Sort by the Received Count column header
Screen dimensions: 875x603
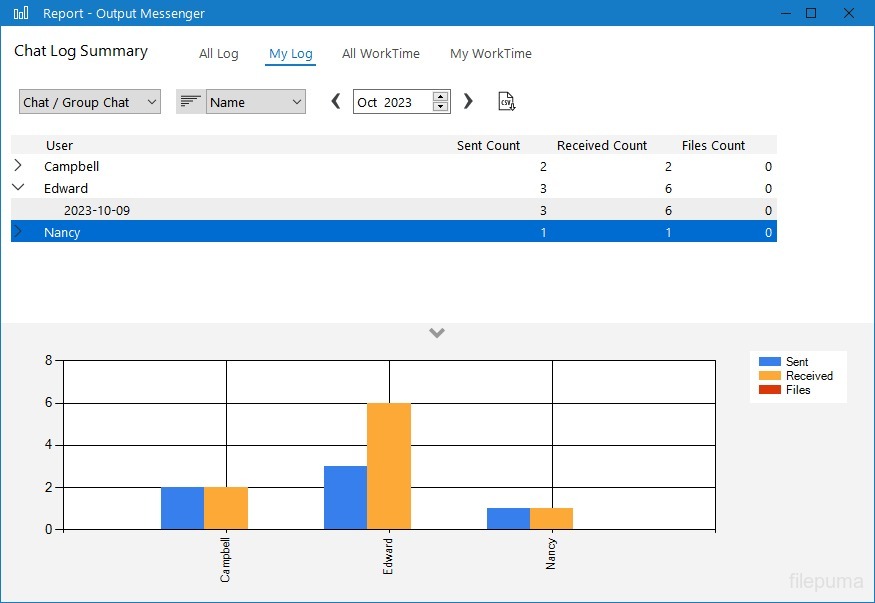click(x=602, y=145)
